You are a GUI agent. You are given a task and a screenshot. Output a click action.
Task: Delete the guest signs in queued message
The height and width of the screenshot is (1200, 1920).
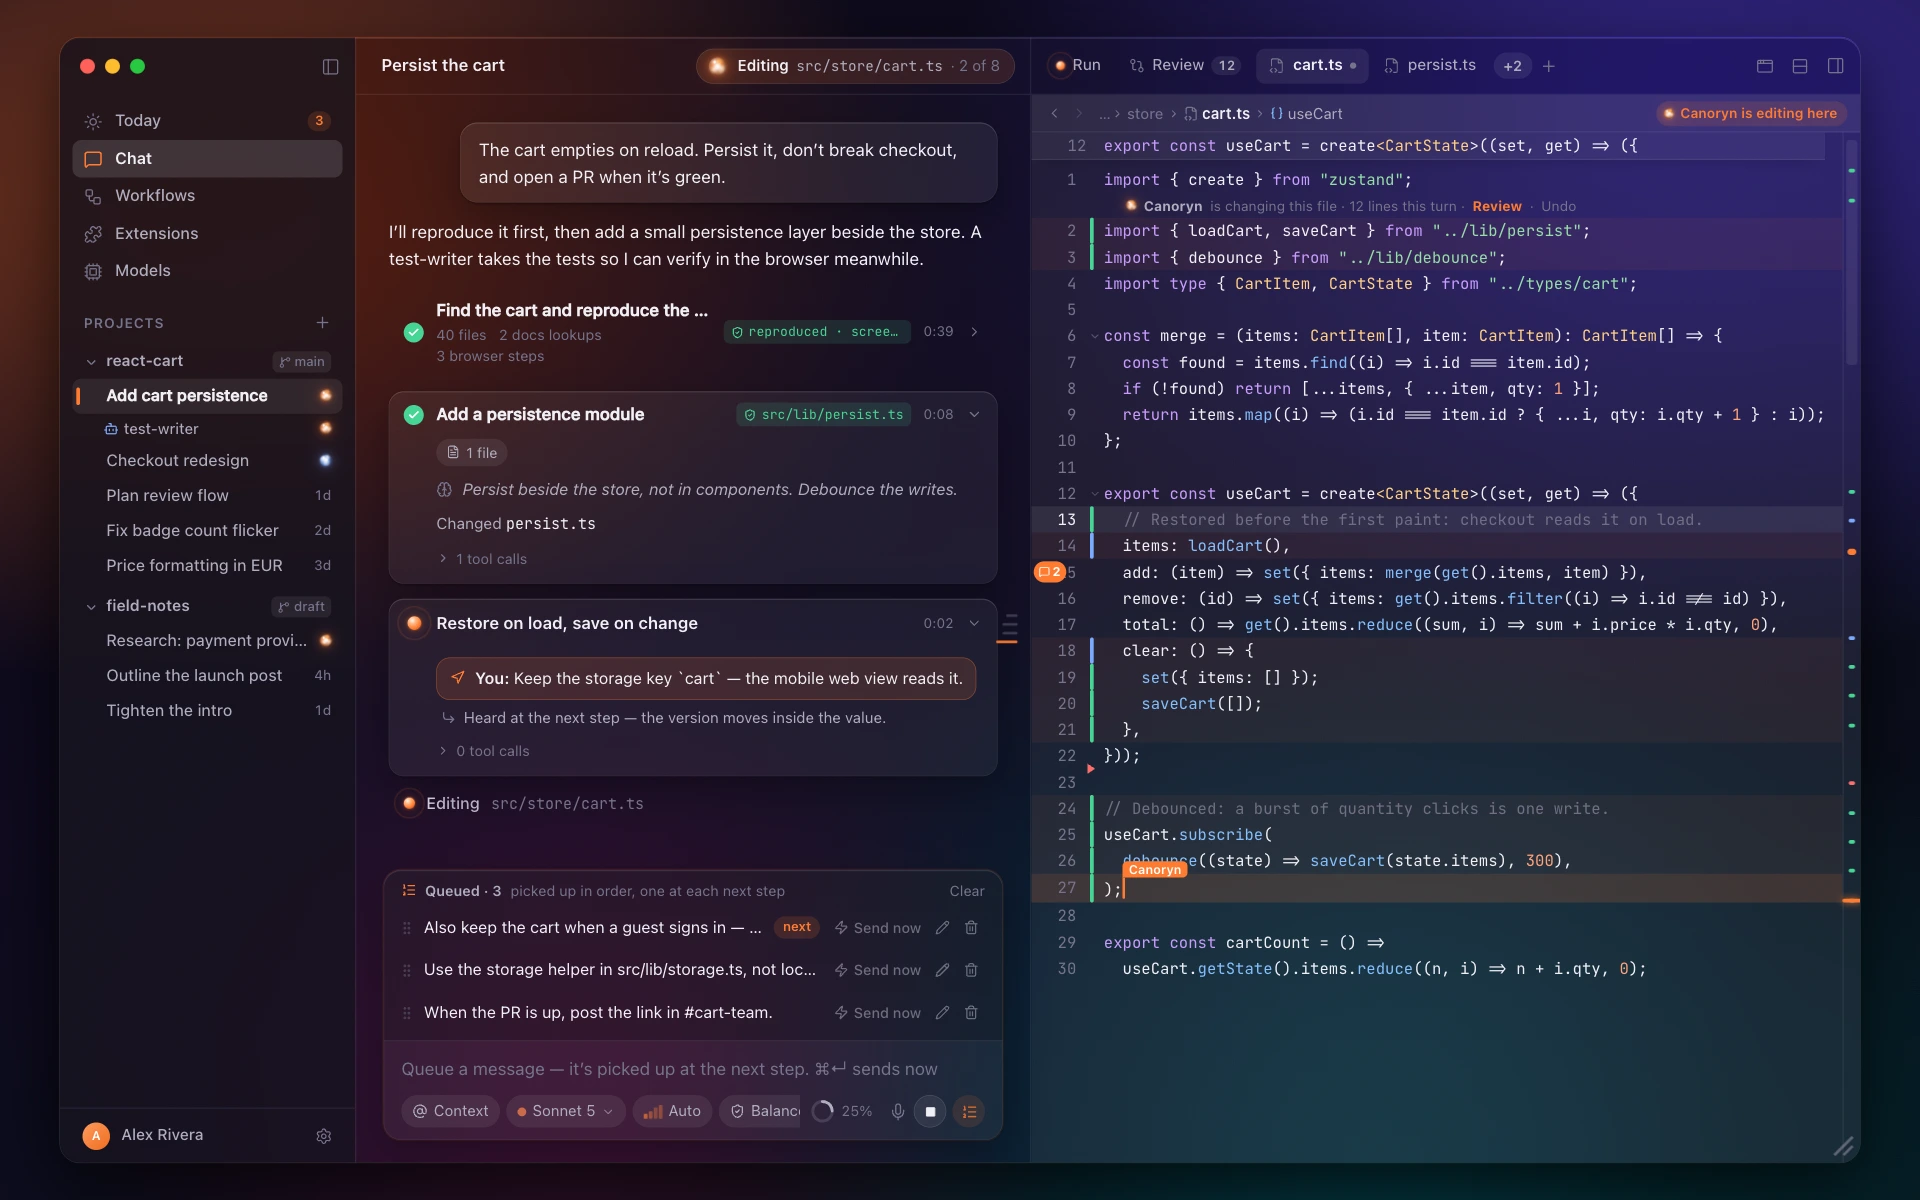[x=971, y=928]
